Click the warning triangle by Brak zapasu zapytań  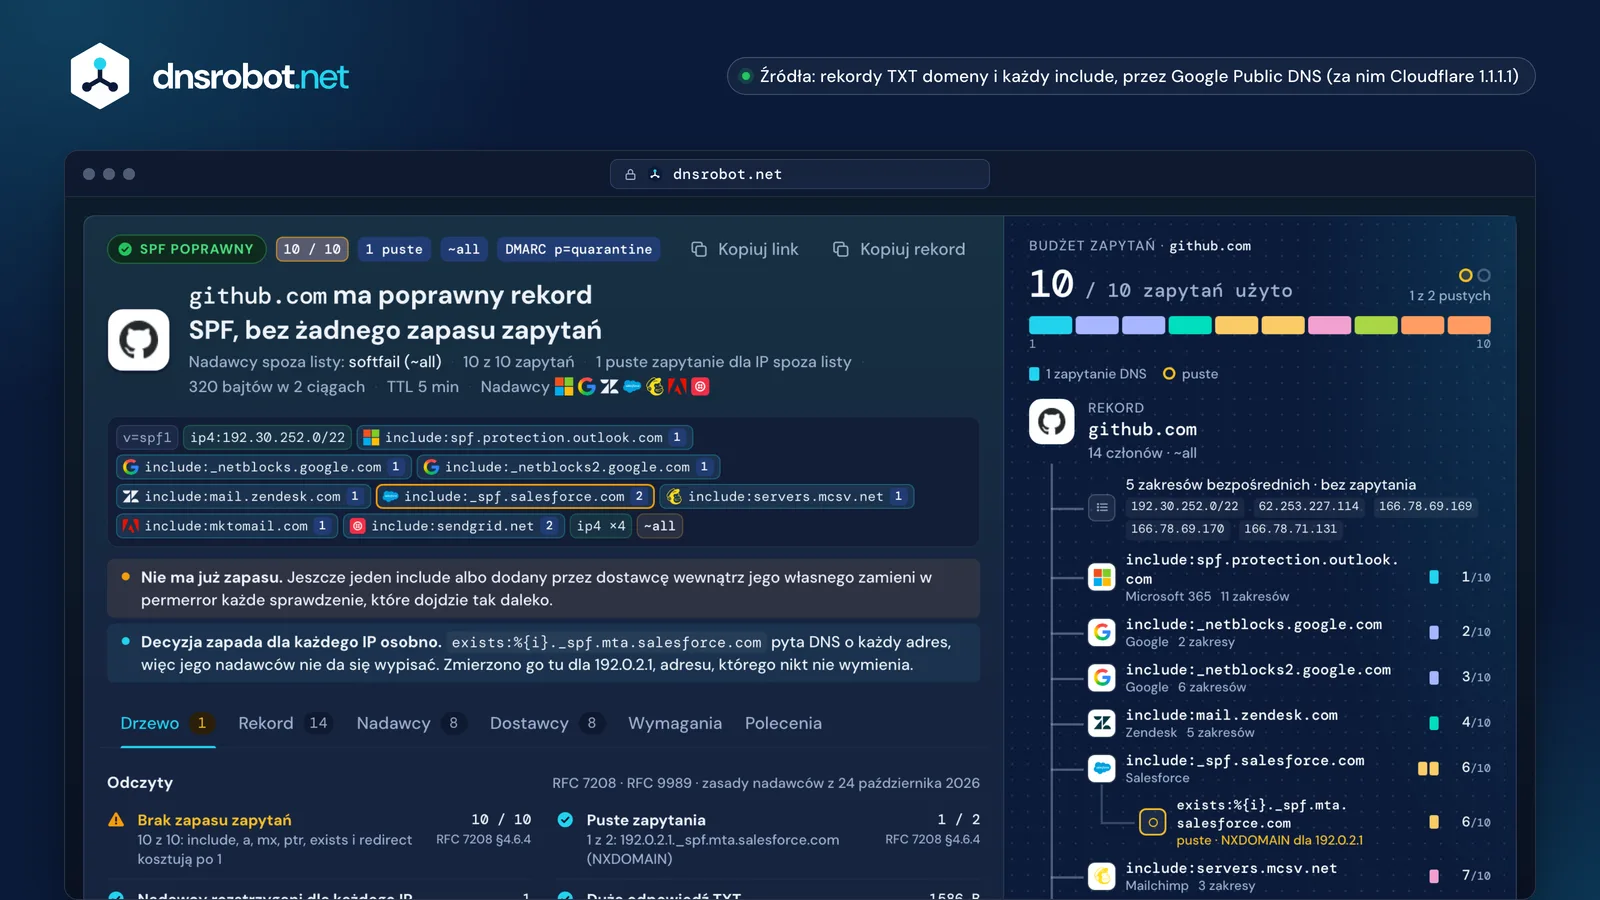116,820
